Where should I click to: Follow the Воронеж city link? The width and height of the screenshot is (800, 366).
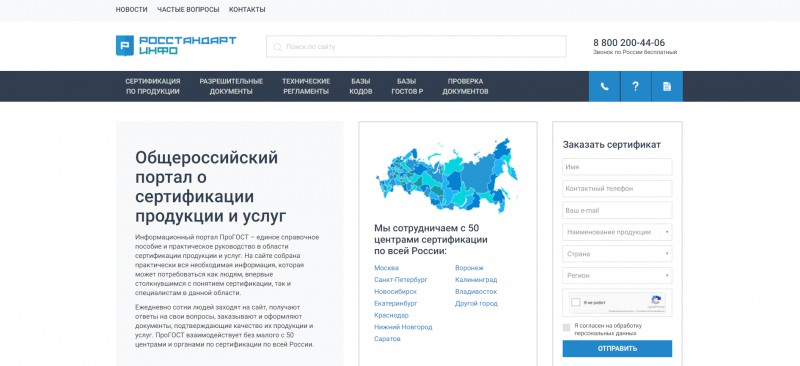click(x=469, y=268)
